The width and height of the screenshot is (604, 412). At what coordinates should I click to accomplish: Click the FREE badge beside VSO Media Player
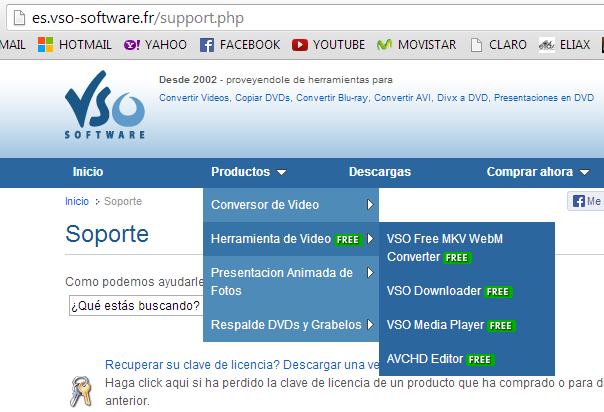[x=501, y=326]
